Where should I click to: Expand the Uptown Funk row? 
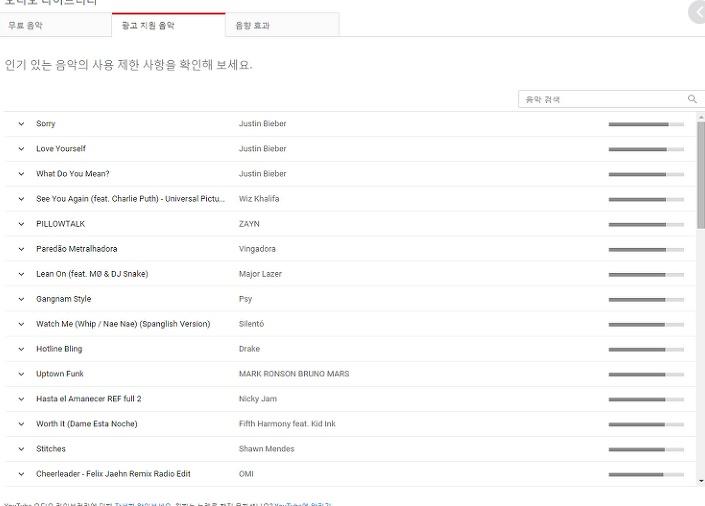[x=21, y=374]
